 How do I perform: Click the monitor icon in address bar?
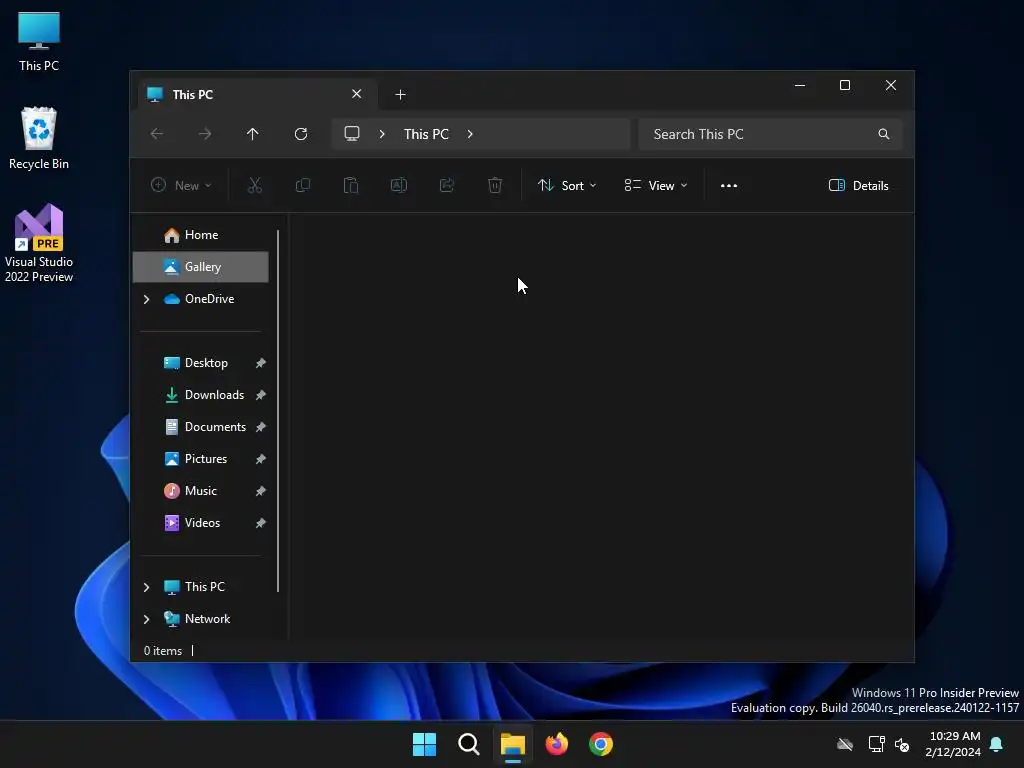click(352, 134)
